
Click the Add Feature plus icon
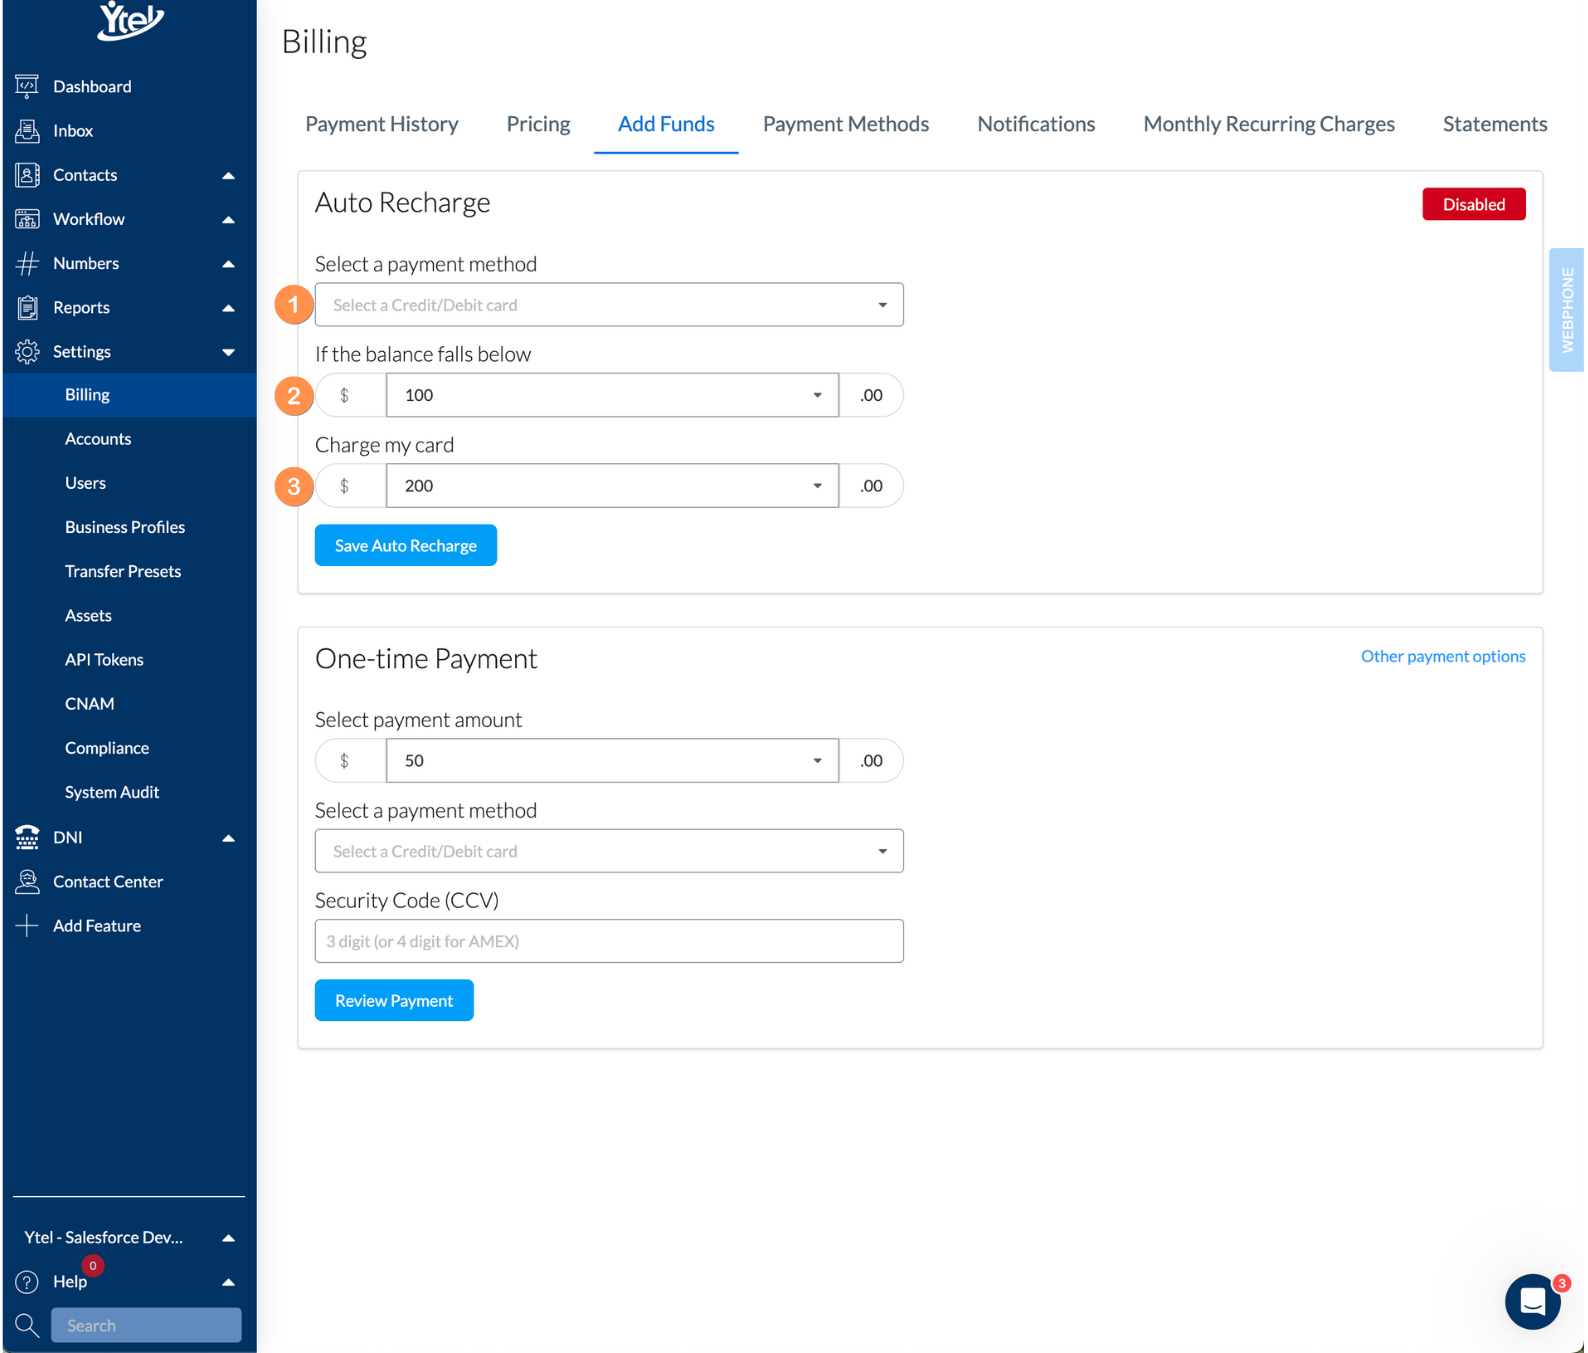[27, 926]
